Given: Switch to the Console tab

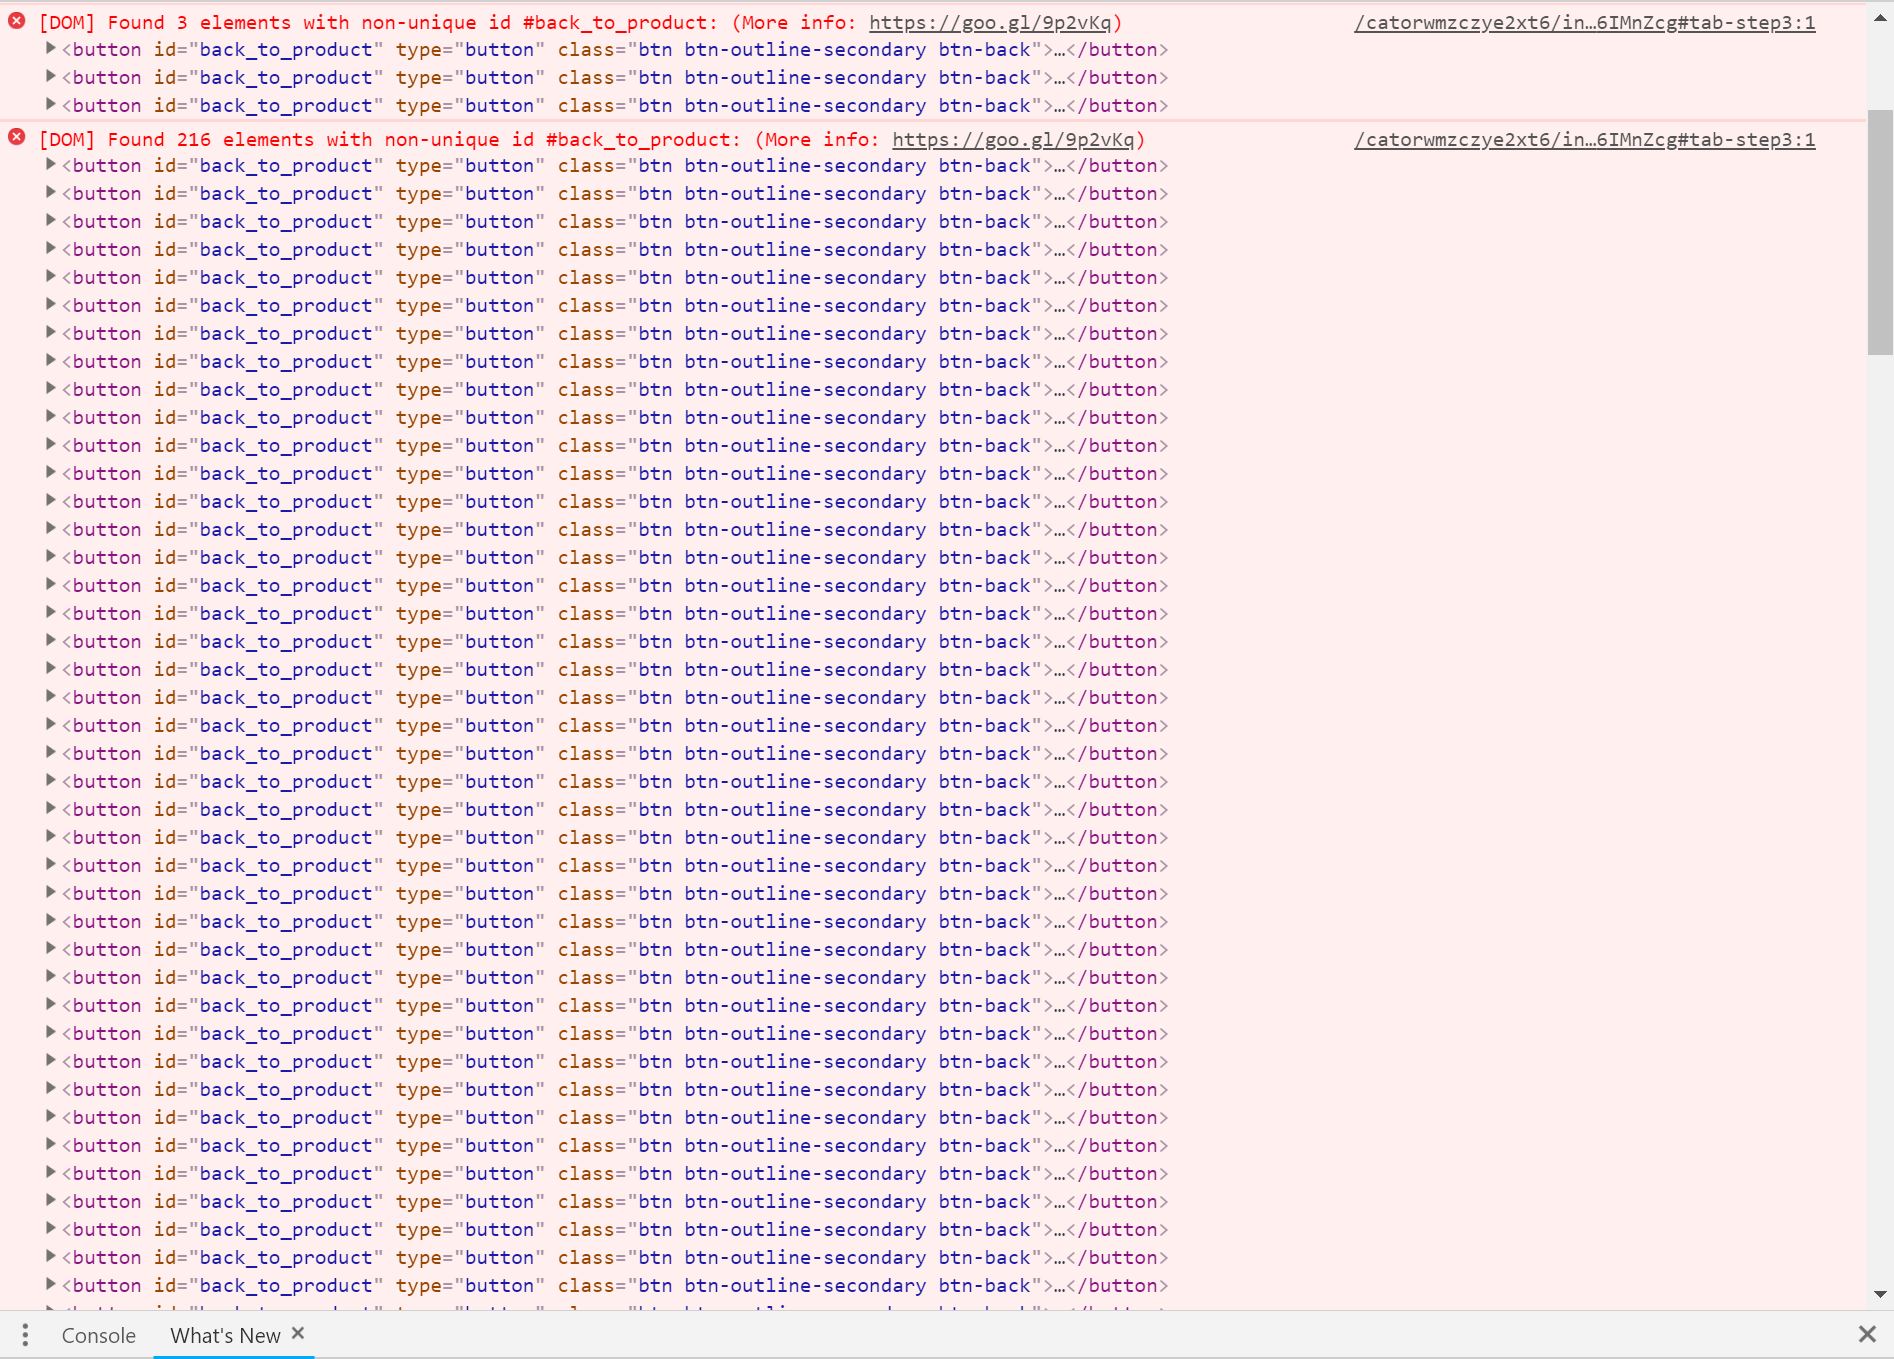Looking at the screenshot, I should click(x=98, y=1335).
